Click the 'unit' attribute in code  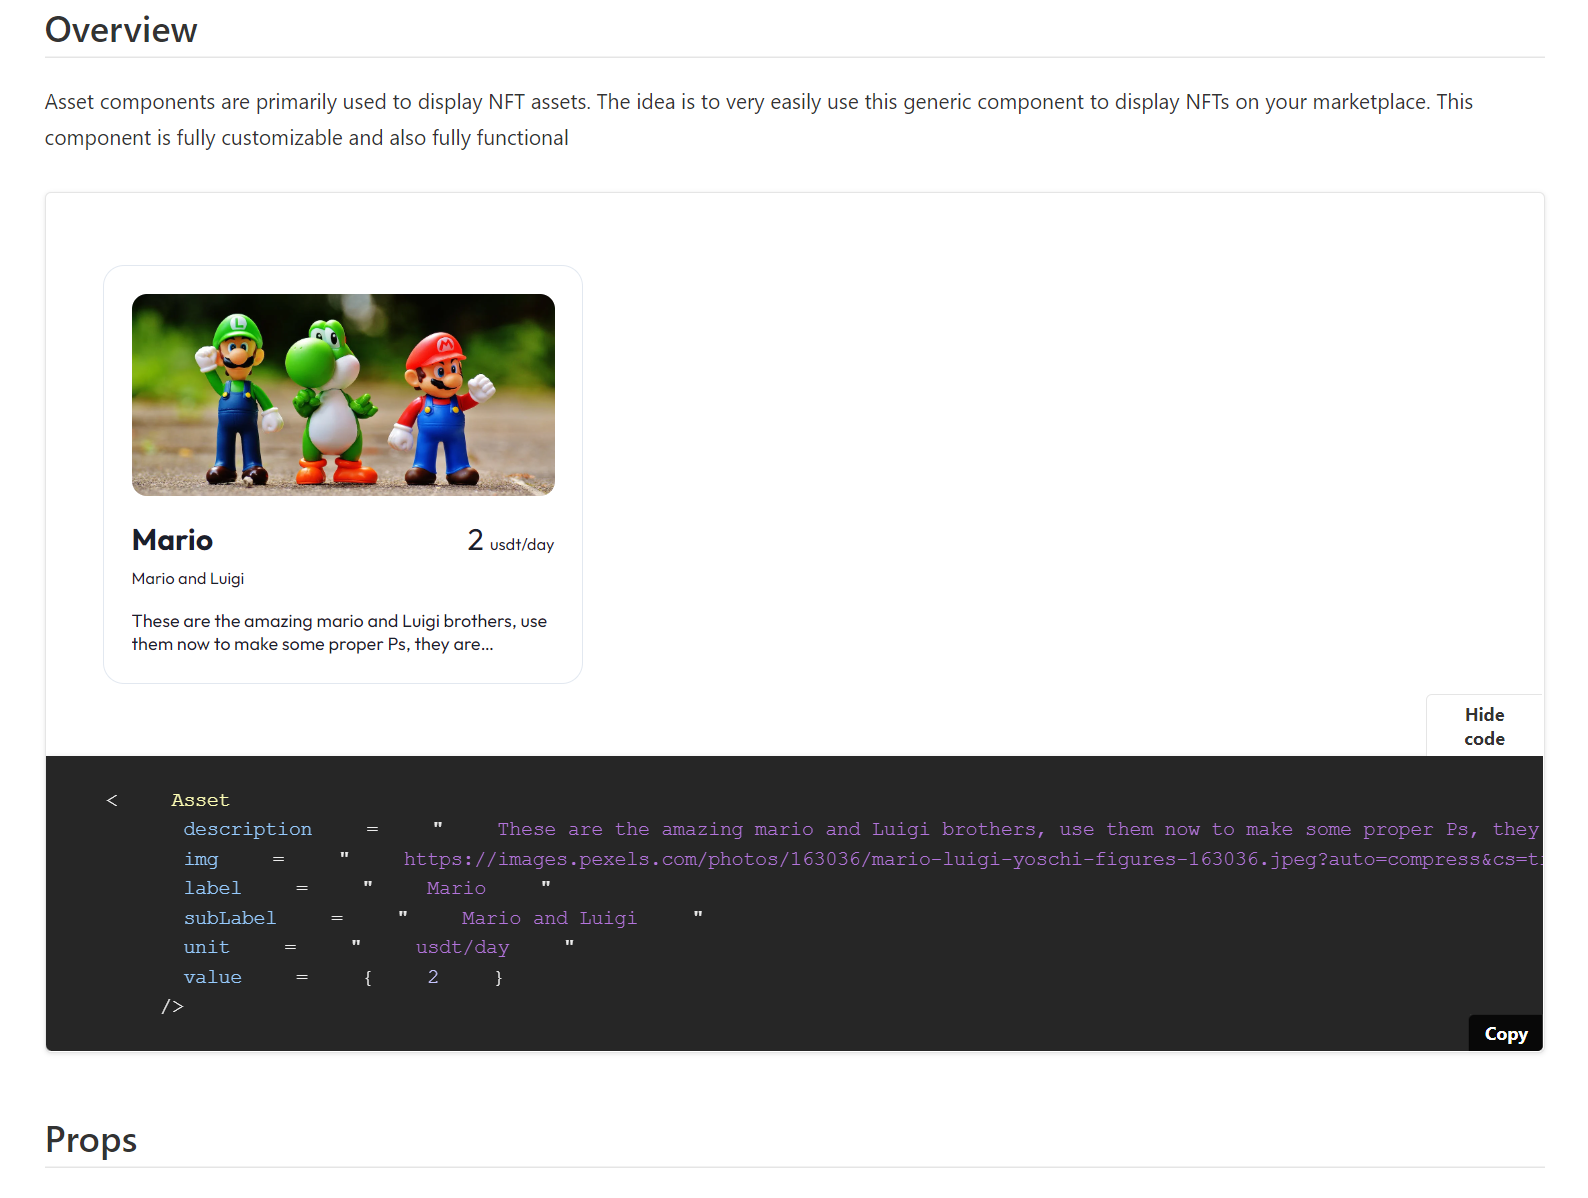pyautogui.click(x=206, y=947)
